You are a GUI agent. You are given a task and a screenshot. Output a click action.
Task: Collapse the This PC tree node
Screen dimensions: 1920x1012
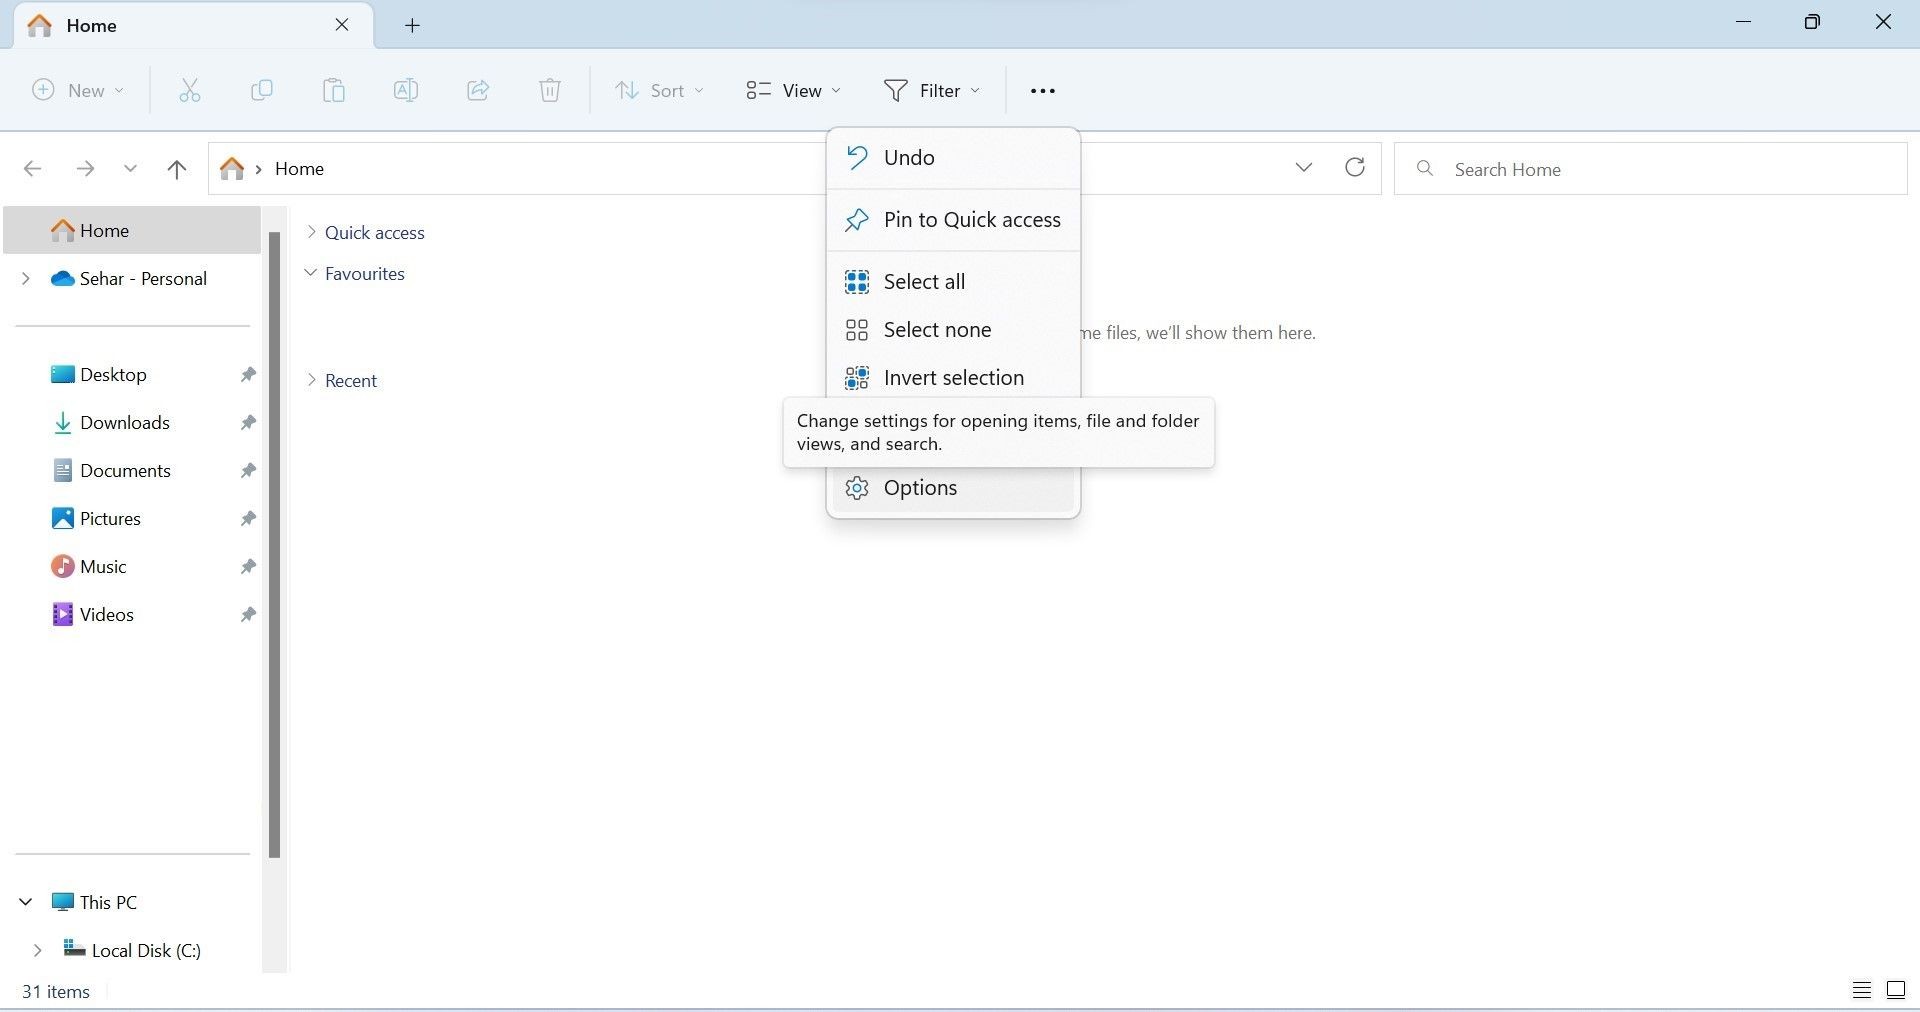click(x=26, y=902)
